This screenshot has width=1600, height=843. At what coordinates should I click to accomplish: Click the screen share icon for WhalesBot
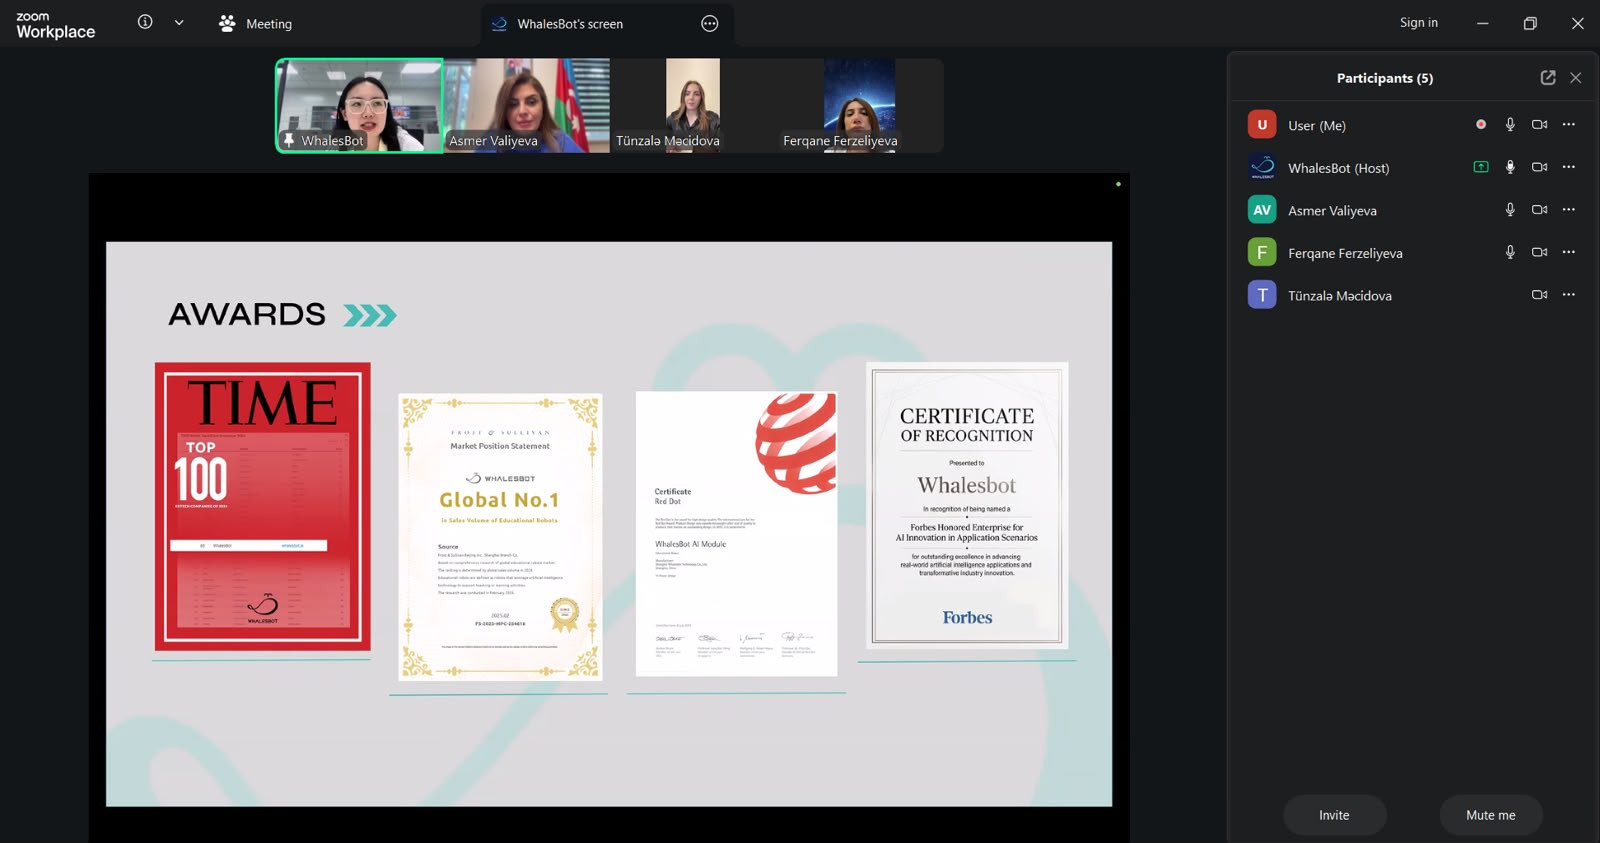point(1481,167)
